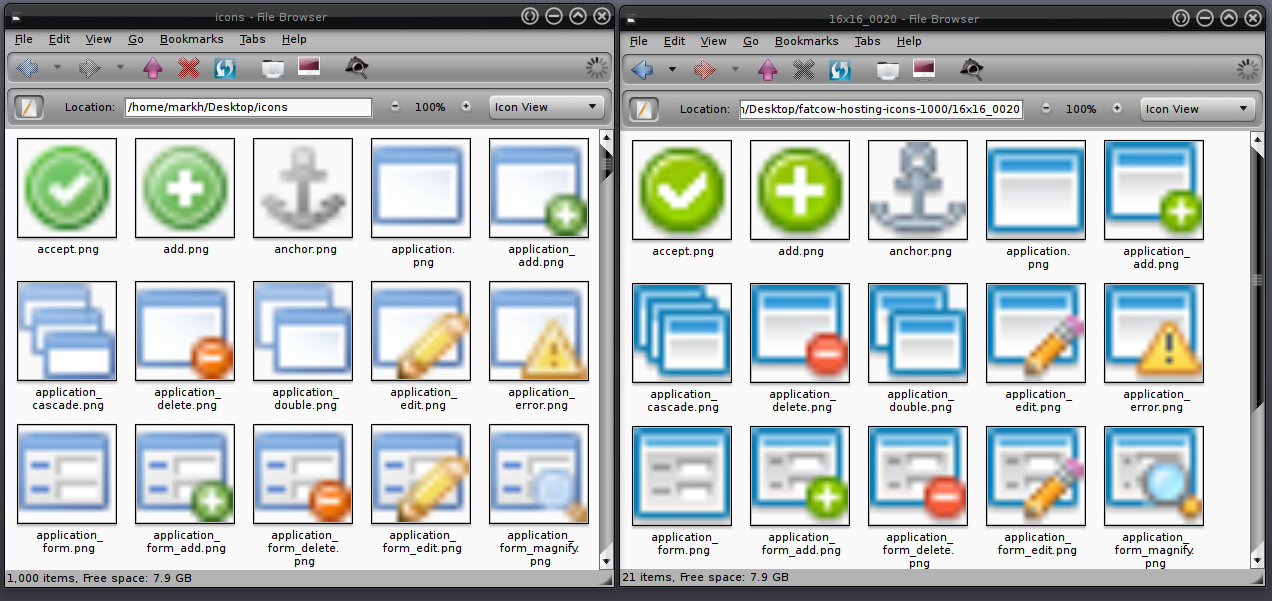This screenshot has width=1272, height=601.
Task: Open the Tabs menu in the right window
Action: tap(867, 41)
